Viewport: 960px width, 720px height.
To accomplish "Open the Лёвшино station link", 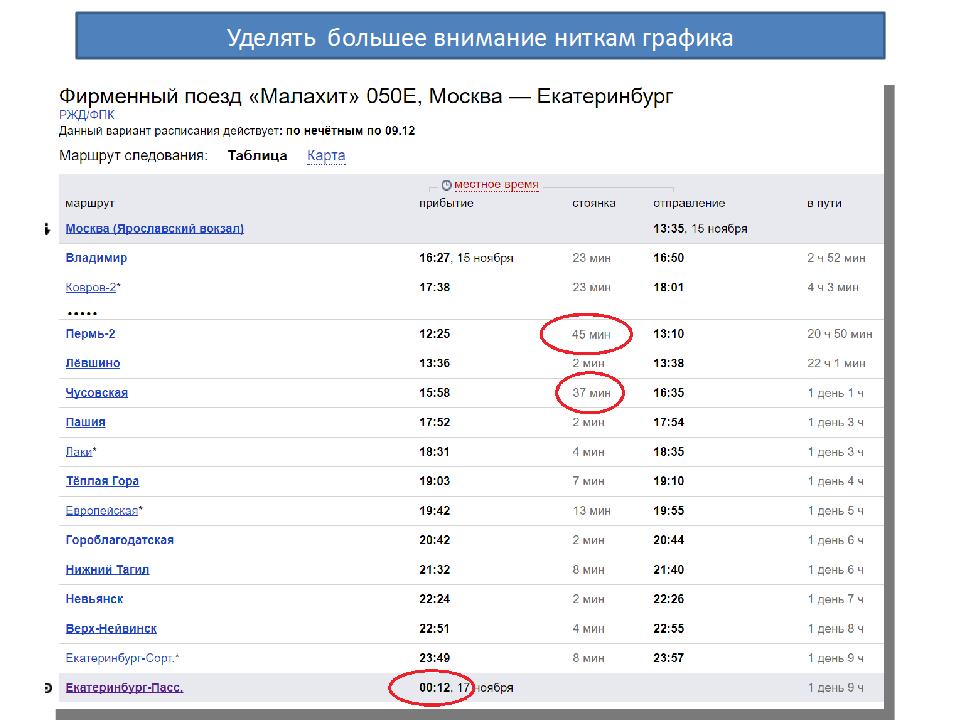I will tap(92, 363).
